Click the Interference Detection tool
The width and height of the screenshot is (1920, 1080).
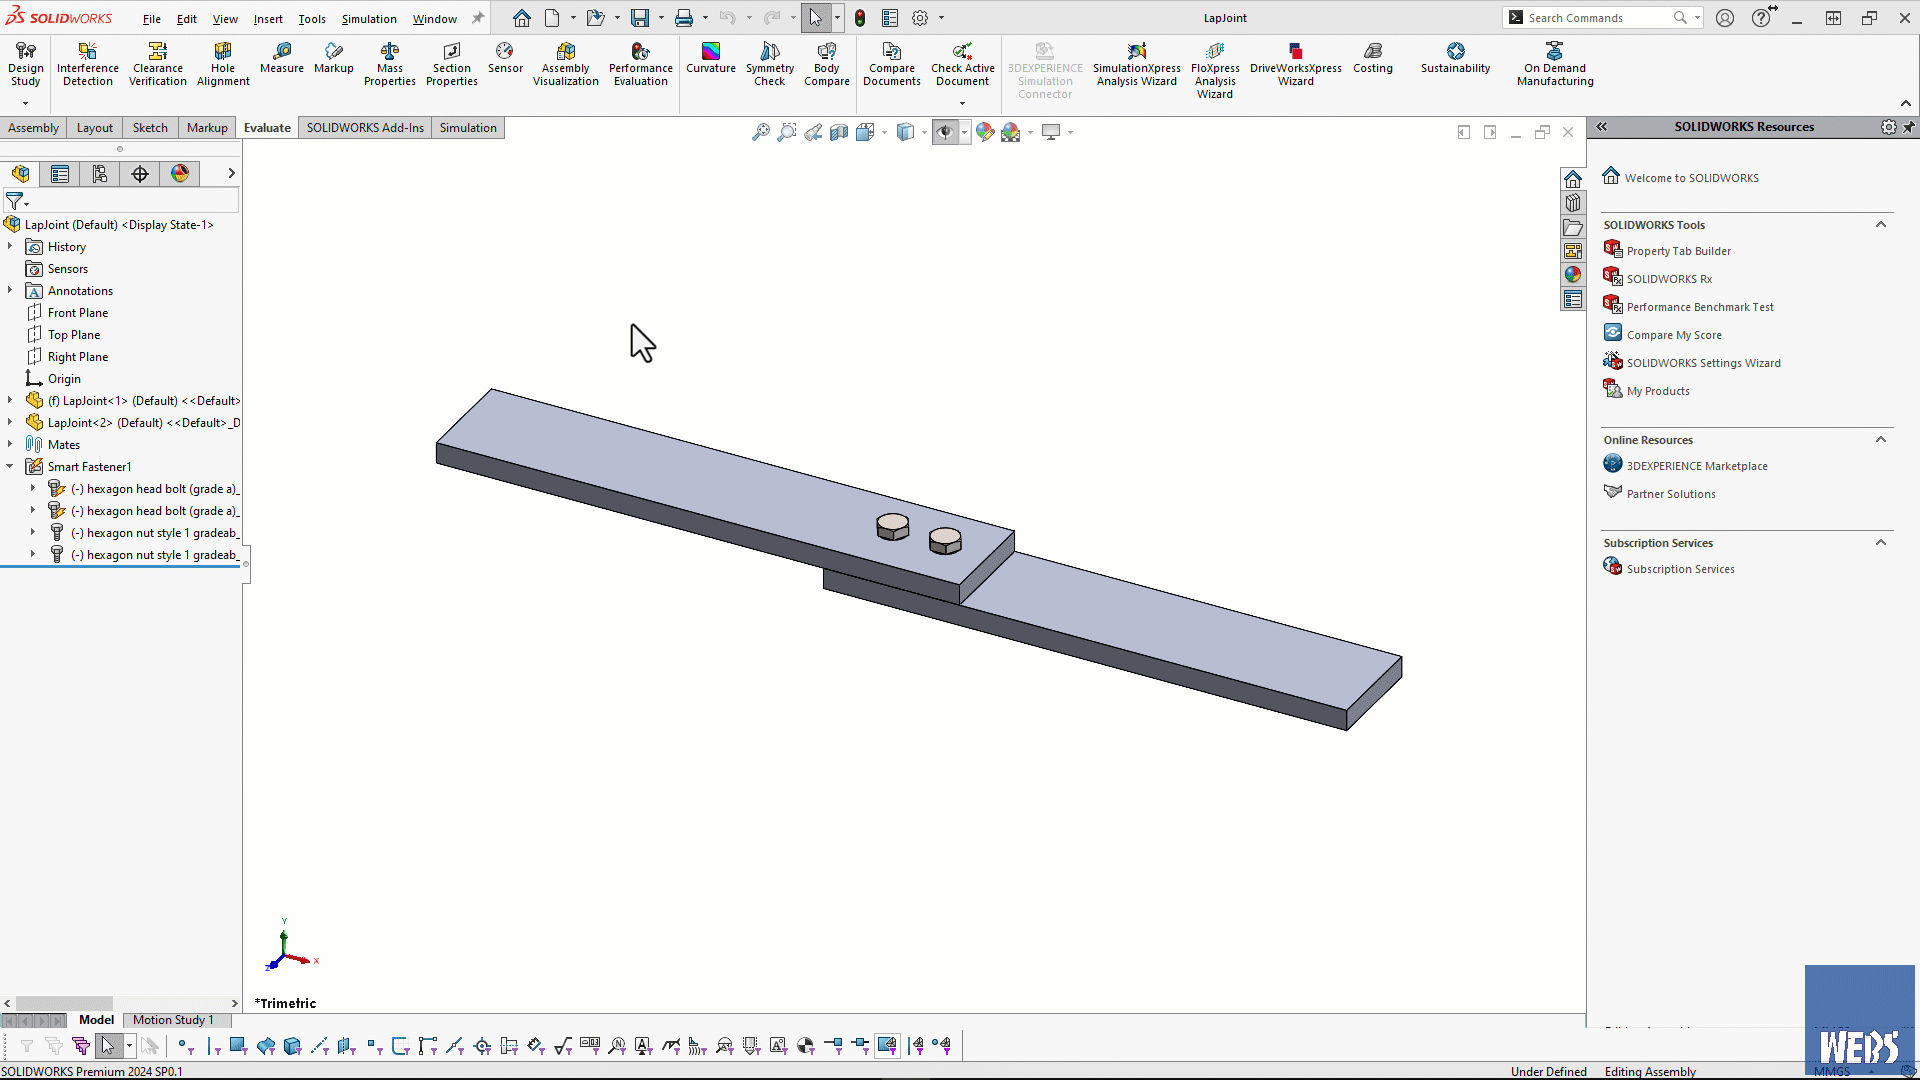click(x=87, y=62)
